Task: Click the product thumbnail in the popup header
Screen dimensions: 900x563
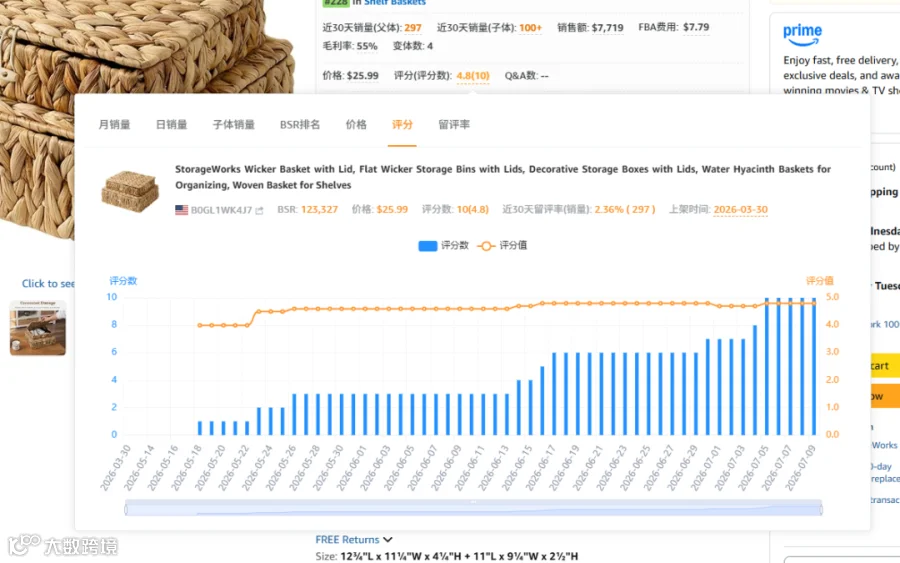Action: point(130,191)
